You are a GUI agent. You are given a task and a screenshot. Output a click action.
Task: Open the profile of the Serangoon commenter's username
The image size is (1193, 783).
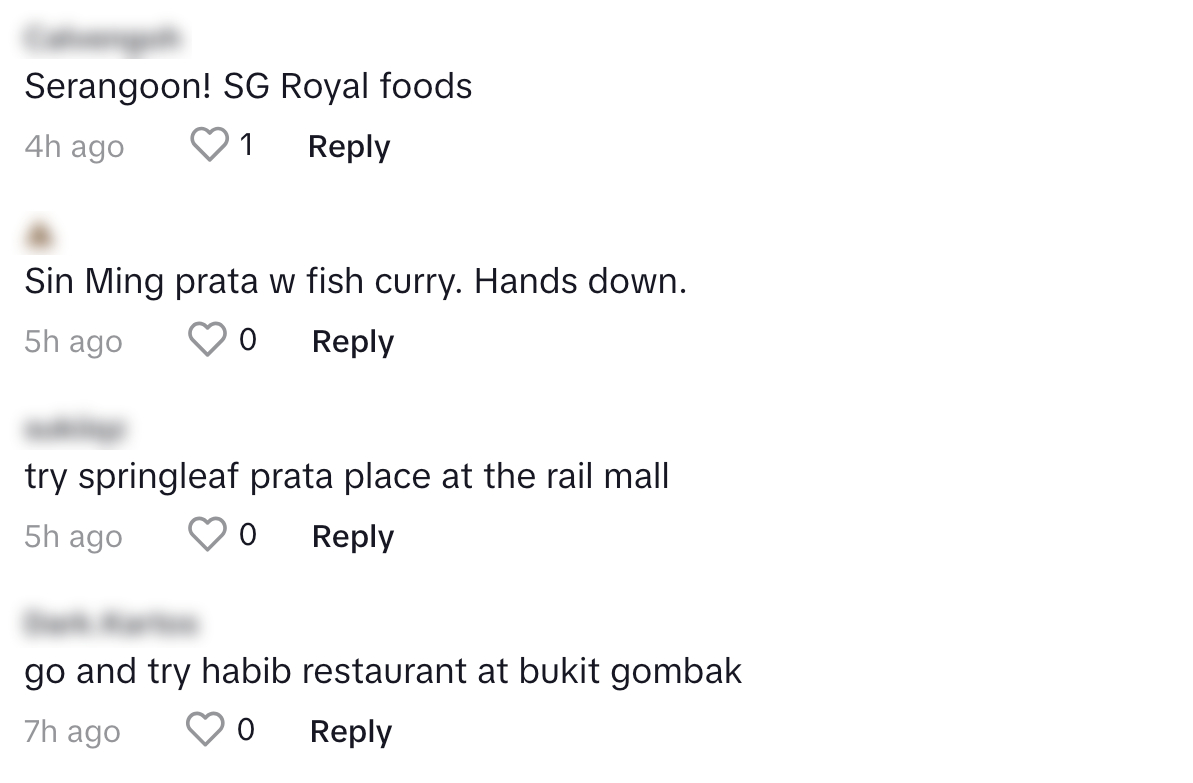(x=103, y=38)
